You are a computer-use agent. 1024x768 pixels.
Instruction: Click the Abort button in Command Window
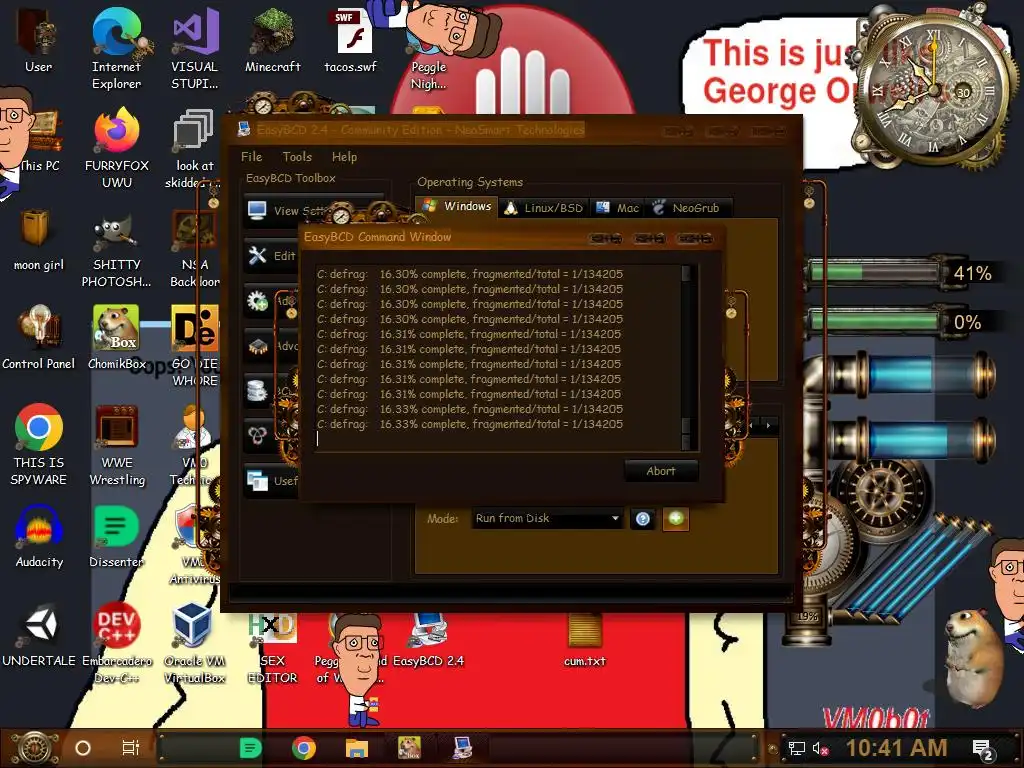click(661, 471)
